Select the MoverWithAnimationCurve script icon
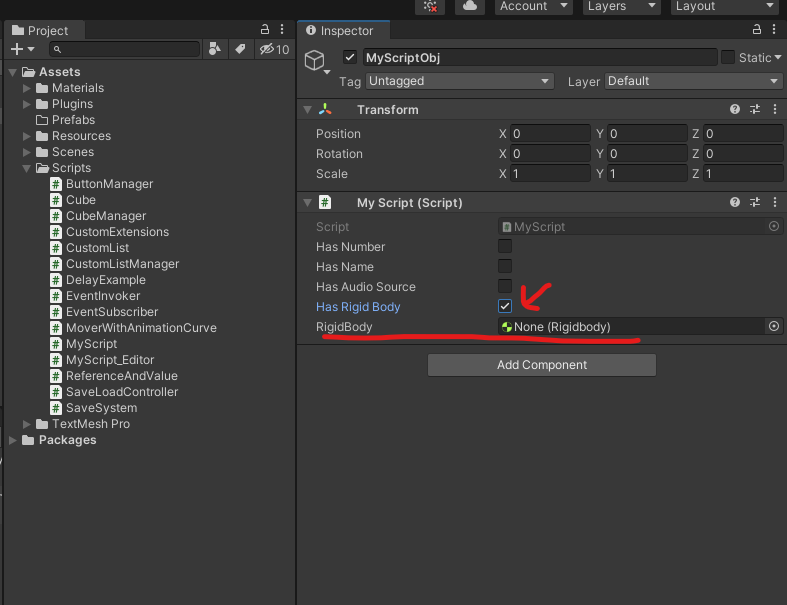This screenshot has width=787, height=605. [56, 328]
